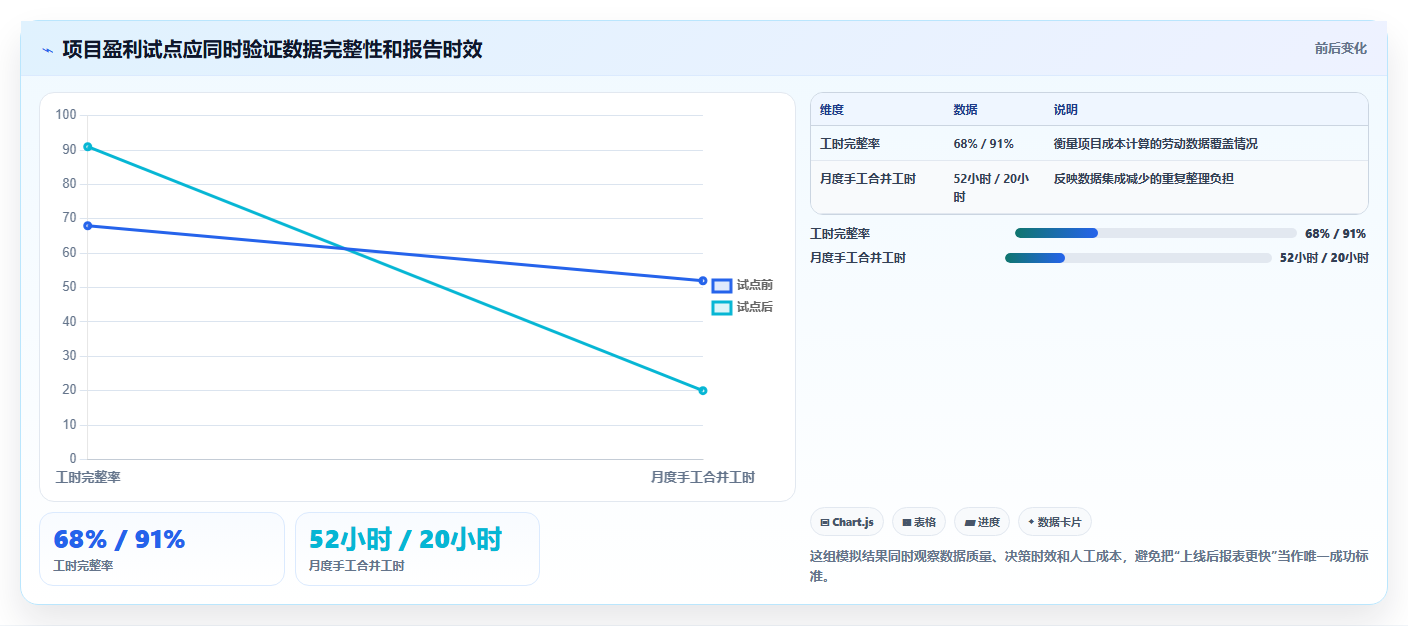Click 衡量项目成本计算的劳动数据覆盖情况 description
Image resolution: width=1408 pixels, height=626 pixels.
(1156, 144)
